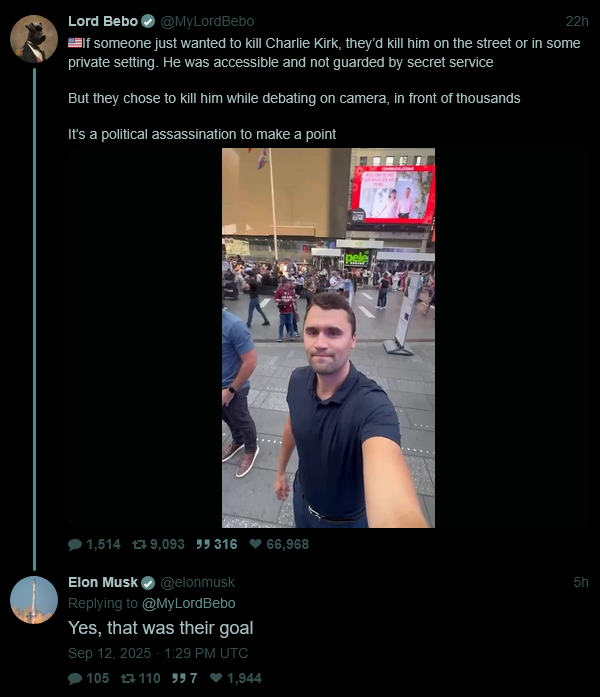Open the @MyLordBebo handle in header

click(207, 21)
